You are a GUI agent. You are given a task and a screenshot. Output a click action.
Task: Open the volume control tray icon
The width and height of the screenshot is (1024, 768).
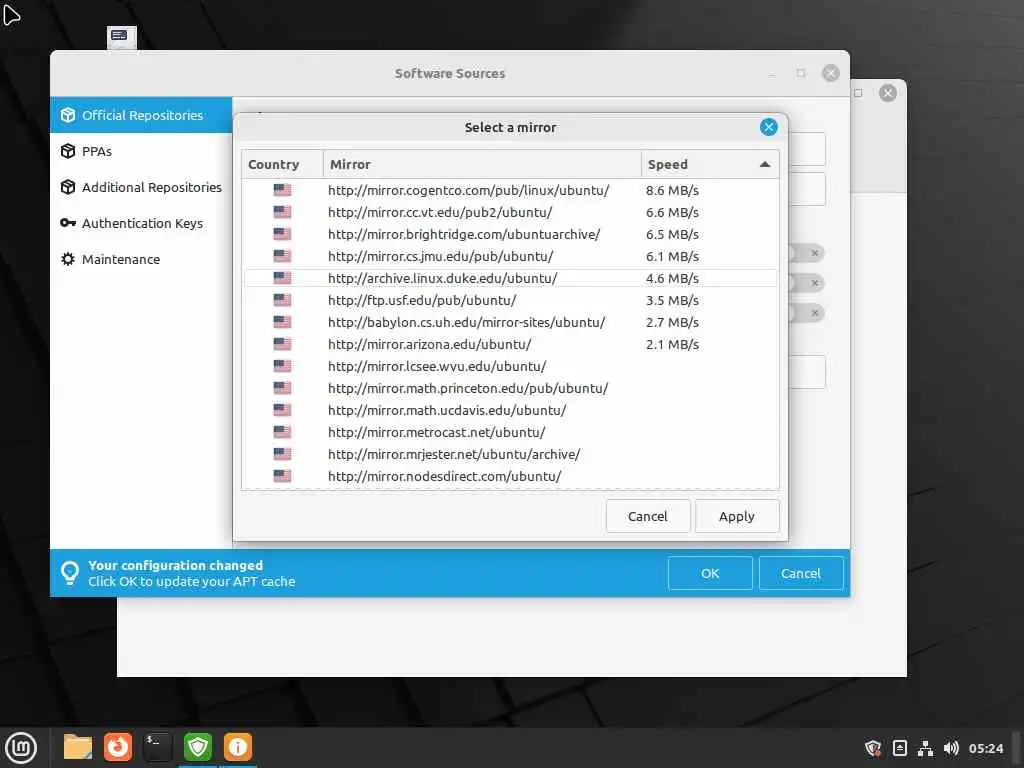coord(951,748)
